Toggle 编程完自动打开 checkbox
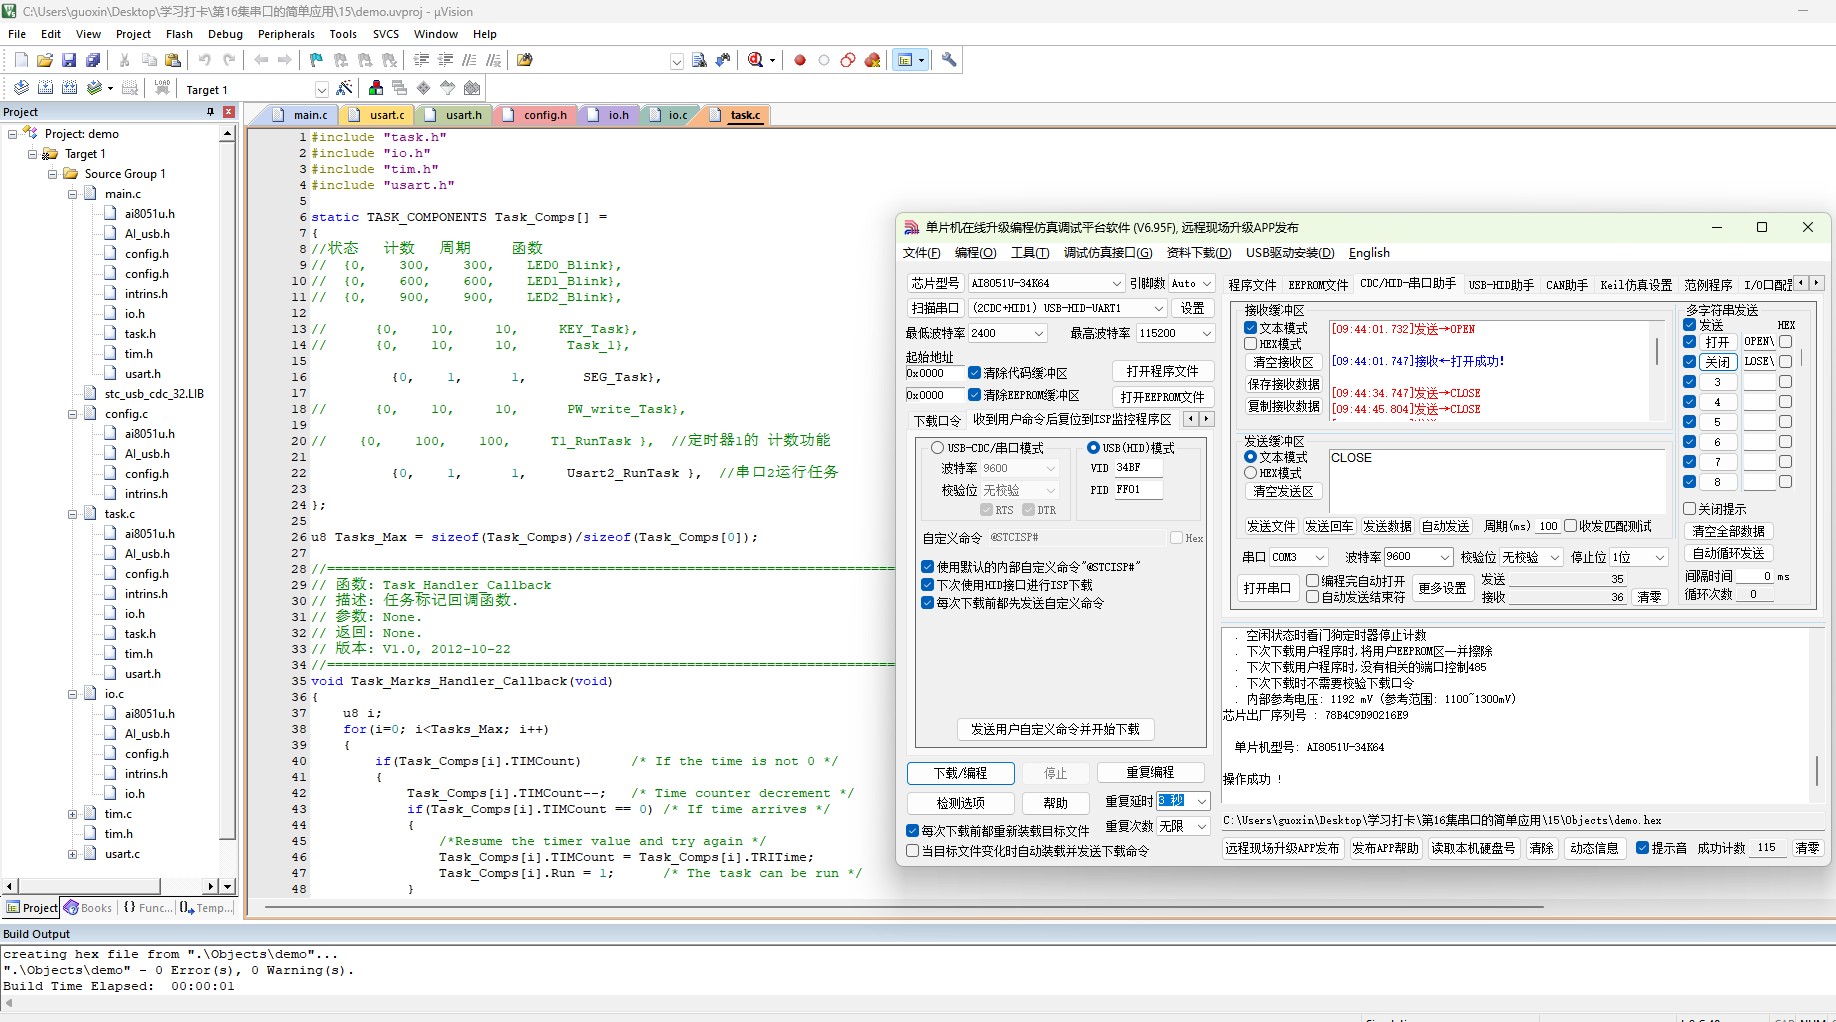 1312,581
